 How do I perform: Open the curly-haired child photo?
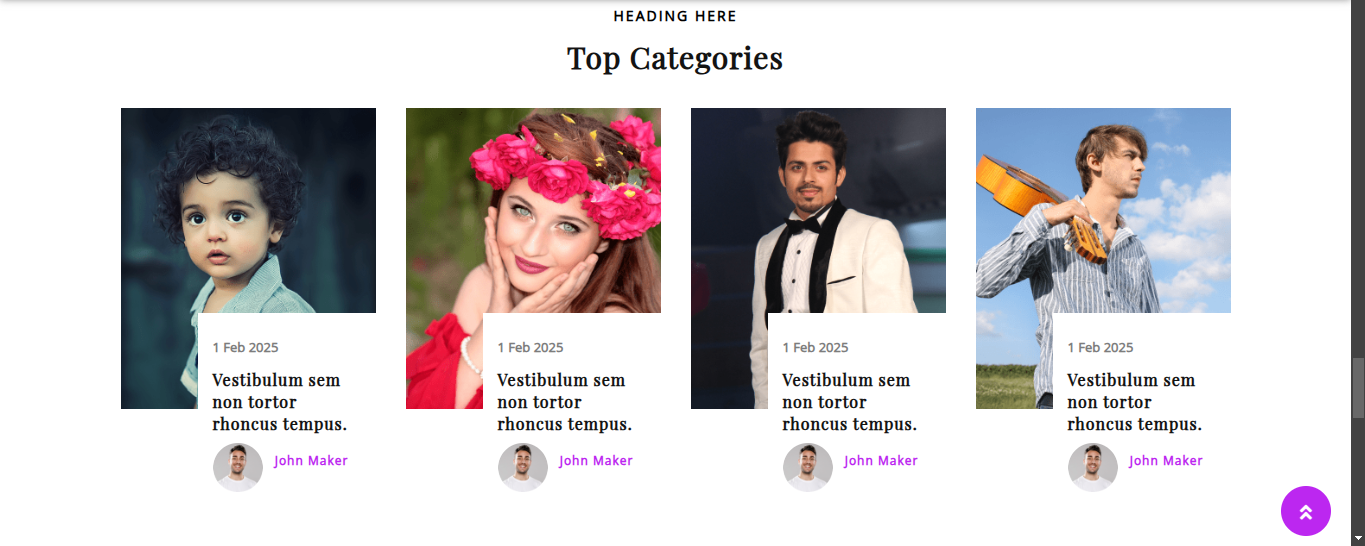click(x=248, y=211)
